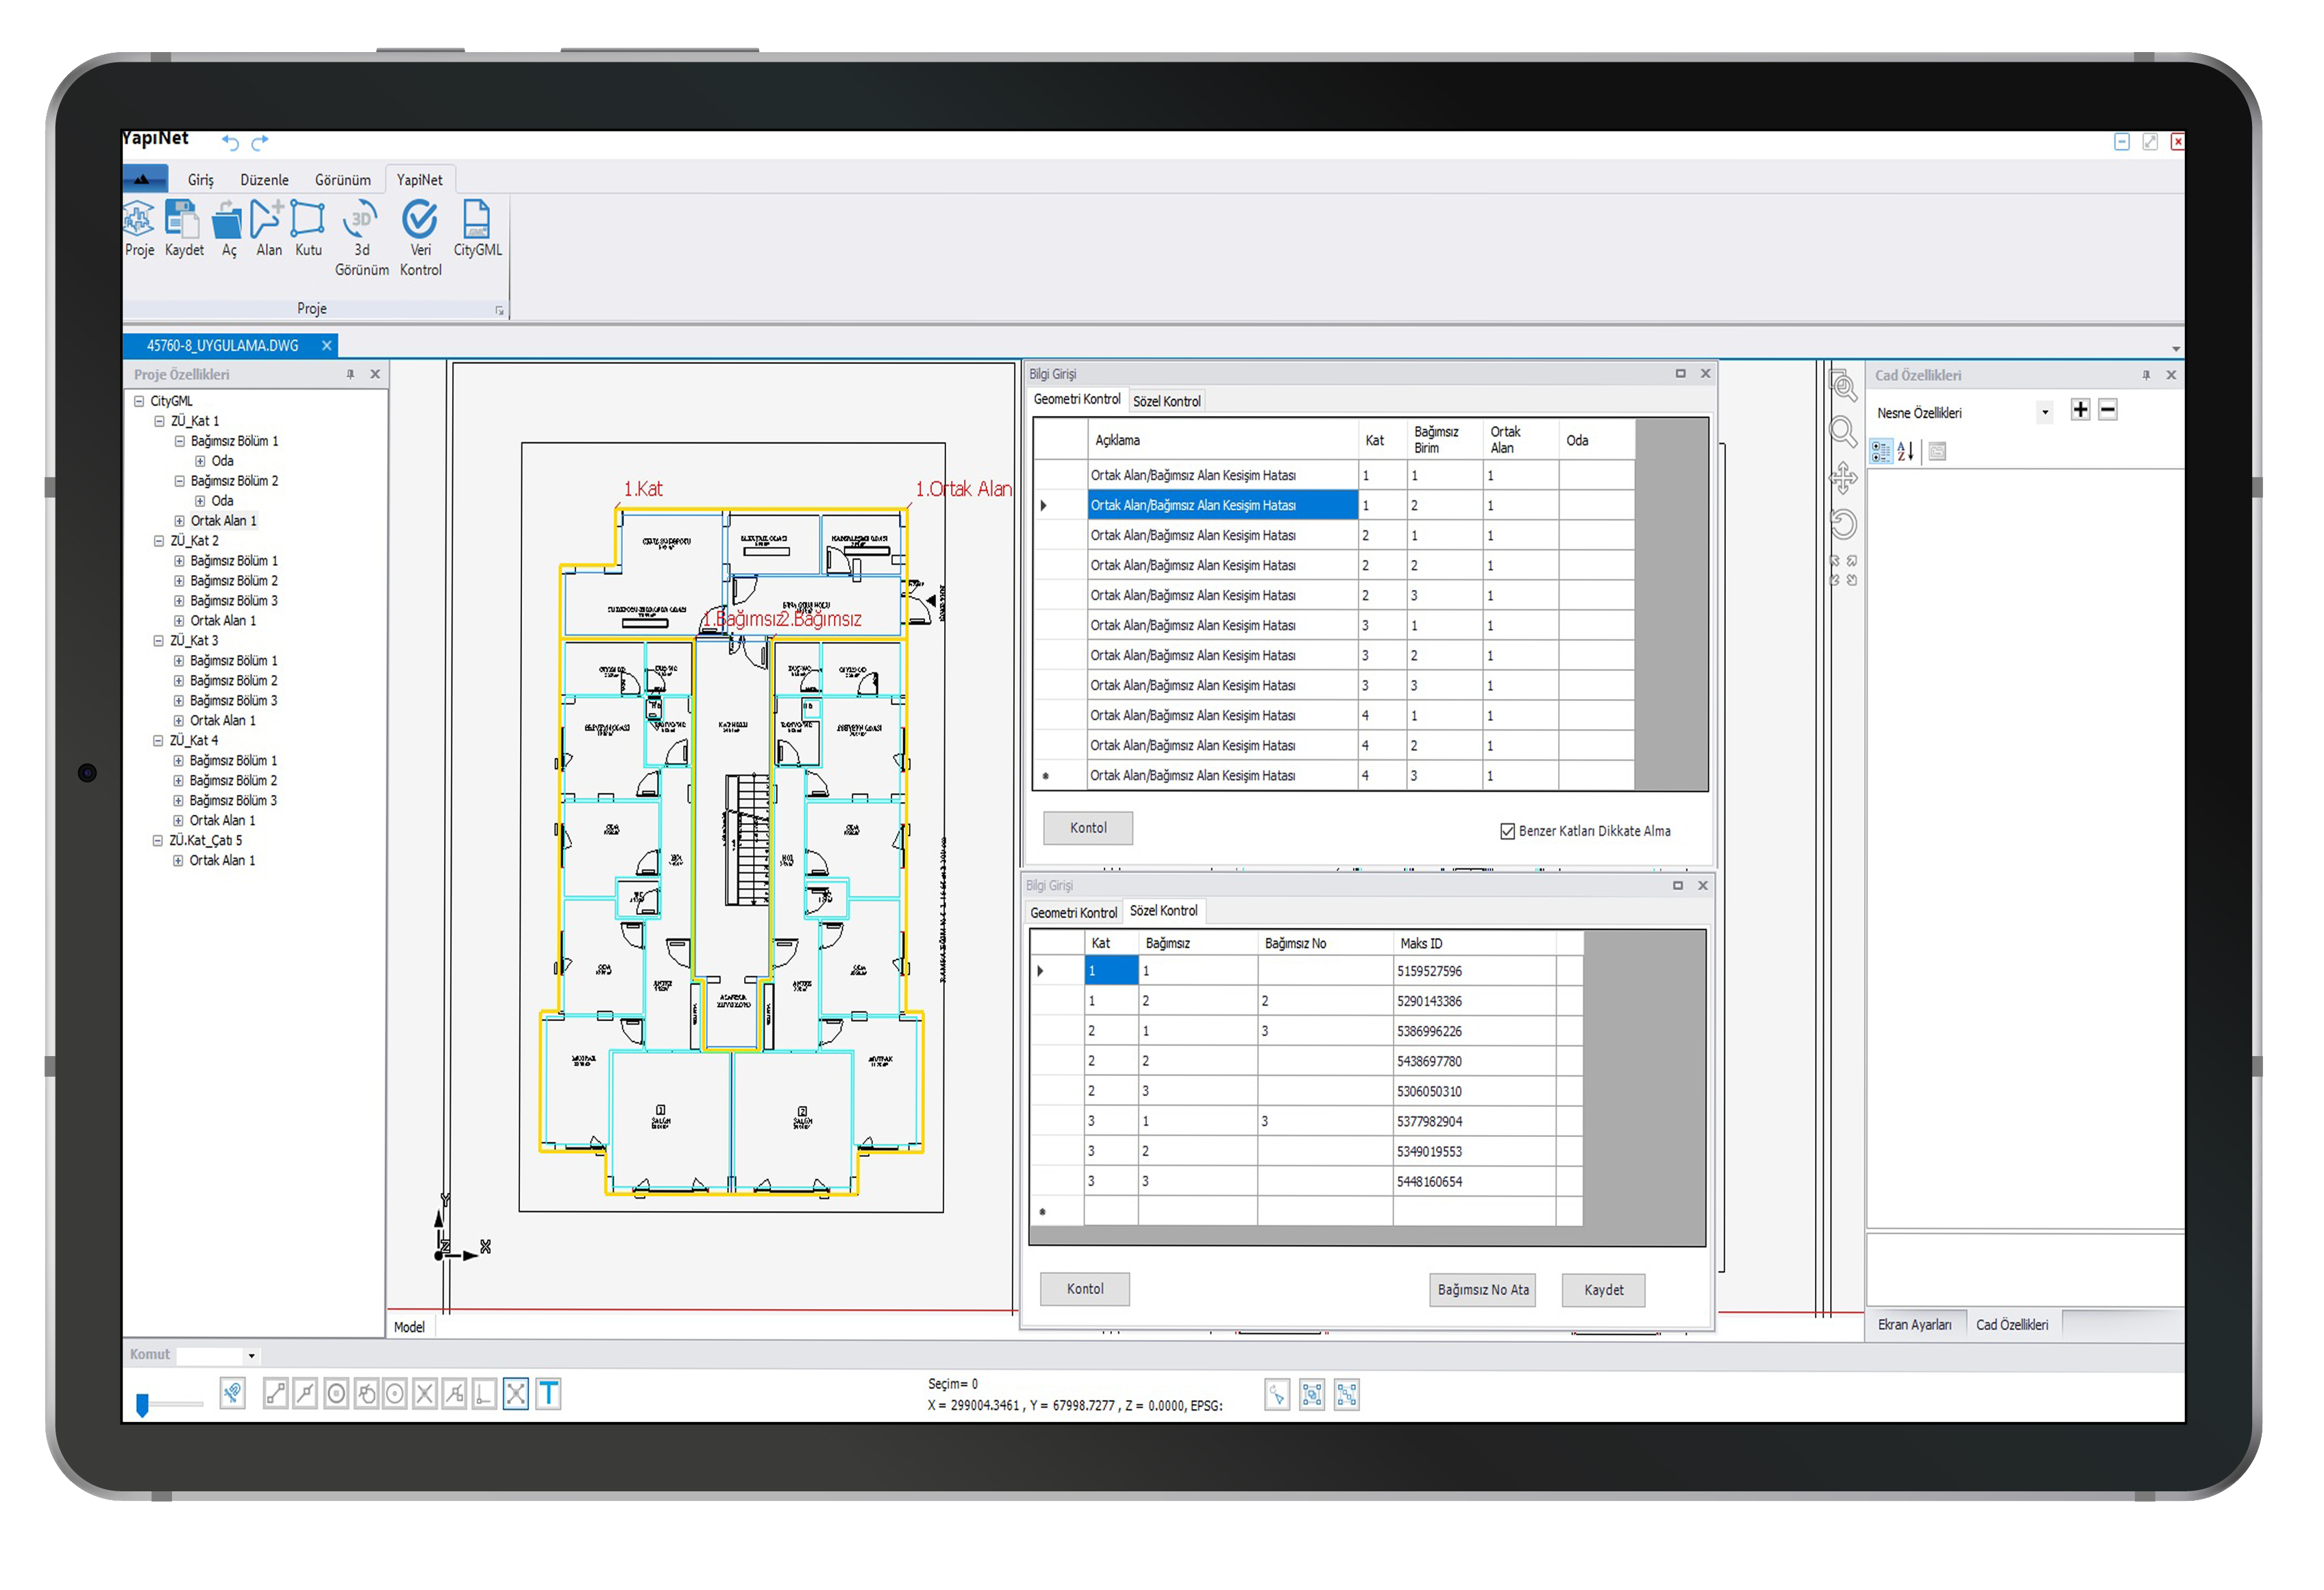Click the Bağımsız No Ata button

pyautogui.click(x=1482, y=1290)
